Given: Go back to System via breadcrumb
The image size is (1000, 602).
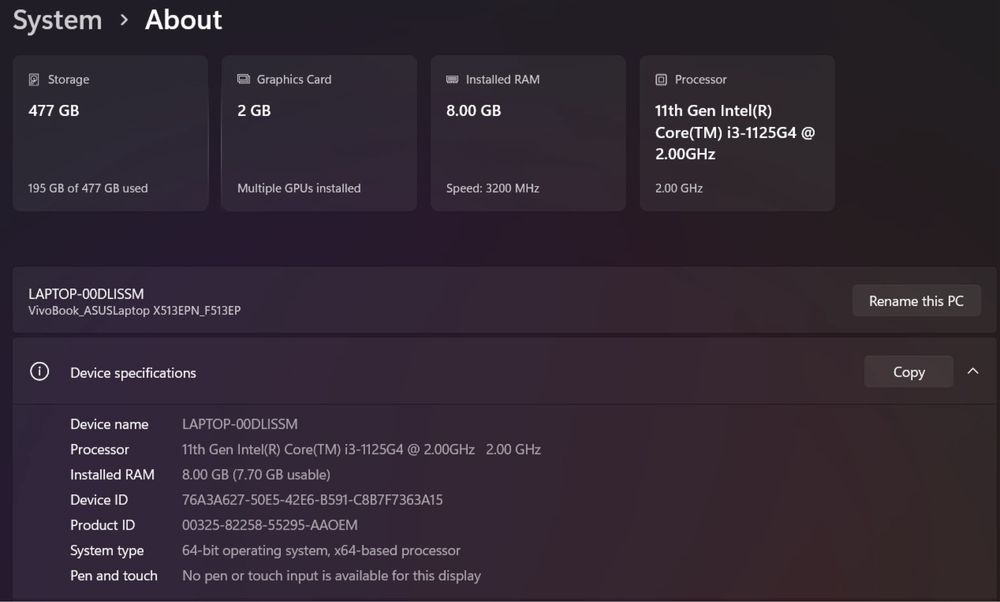Looking at the screenshot, I should coord(57,20).
